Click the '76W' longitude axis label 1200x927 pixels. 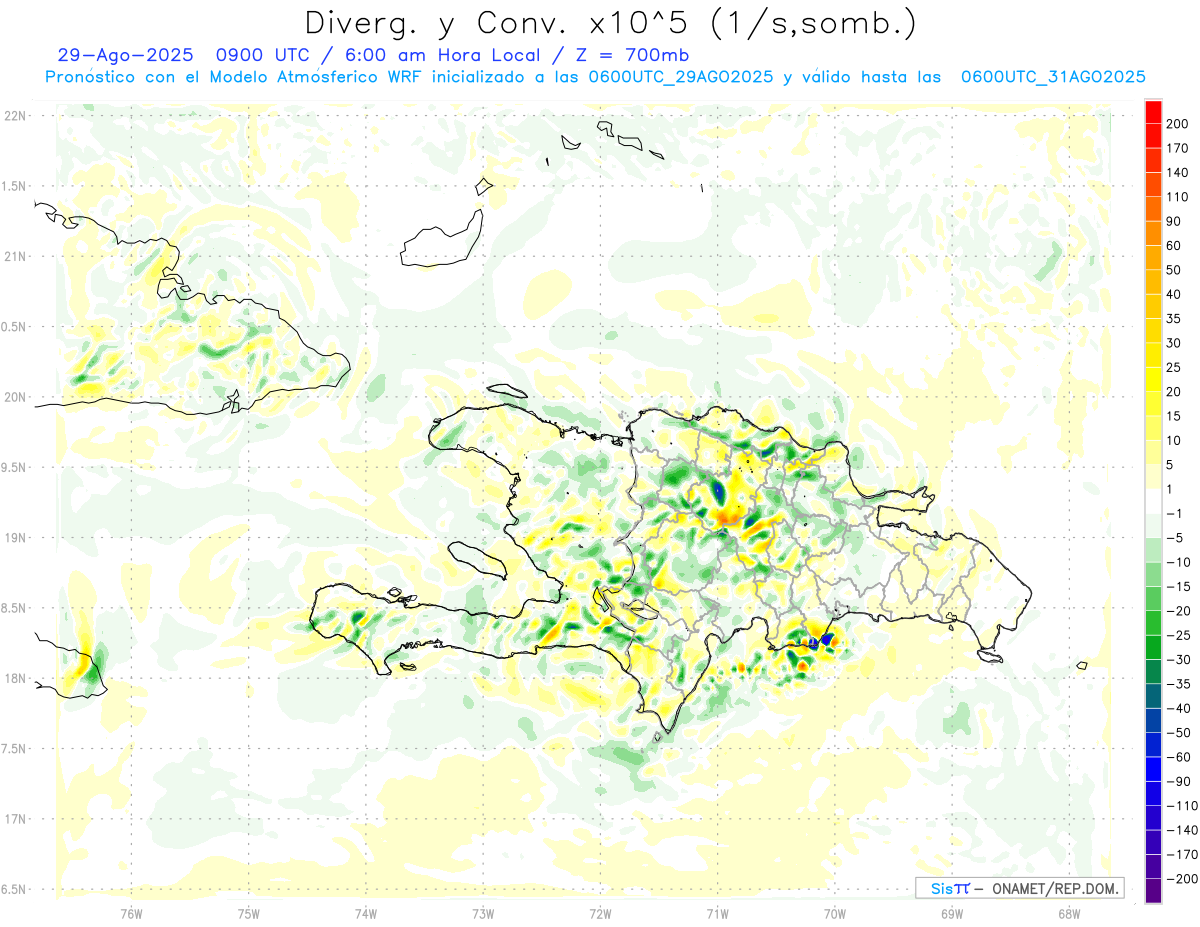(x=131, y=913)
